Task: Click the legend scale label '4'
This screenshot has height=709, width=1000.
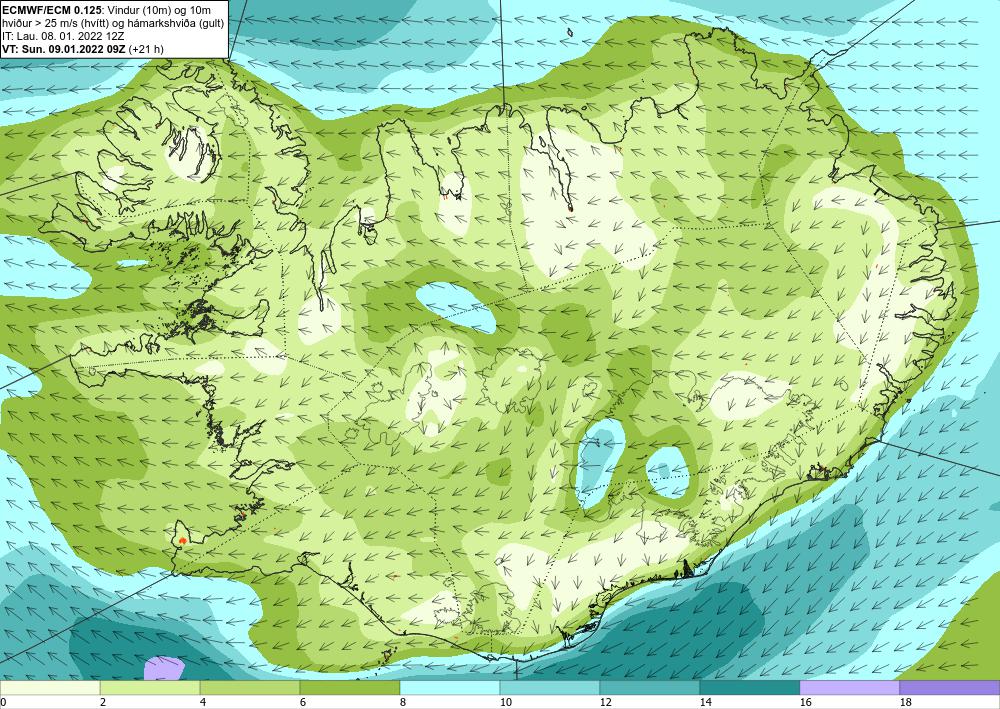Action: click(x=203, y=702)
